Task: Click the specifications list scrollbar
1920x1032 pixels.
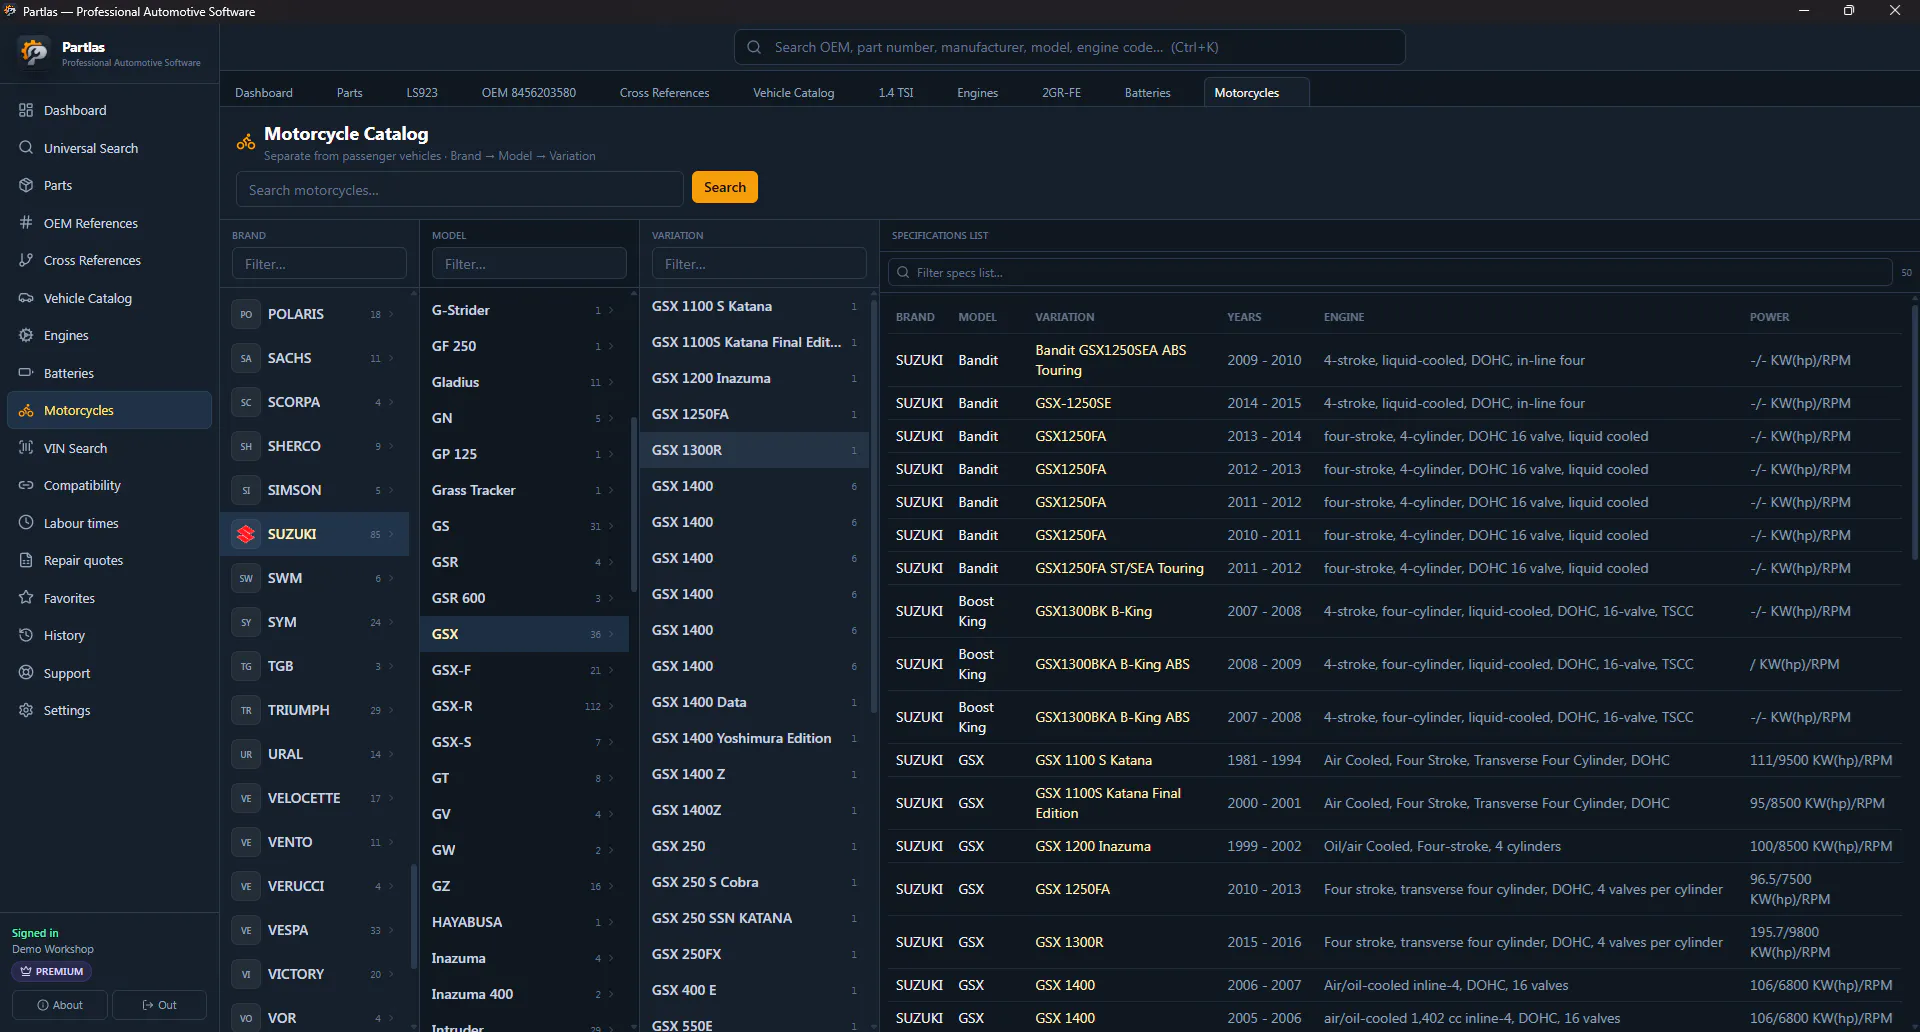Action: tap(1915, 432)
